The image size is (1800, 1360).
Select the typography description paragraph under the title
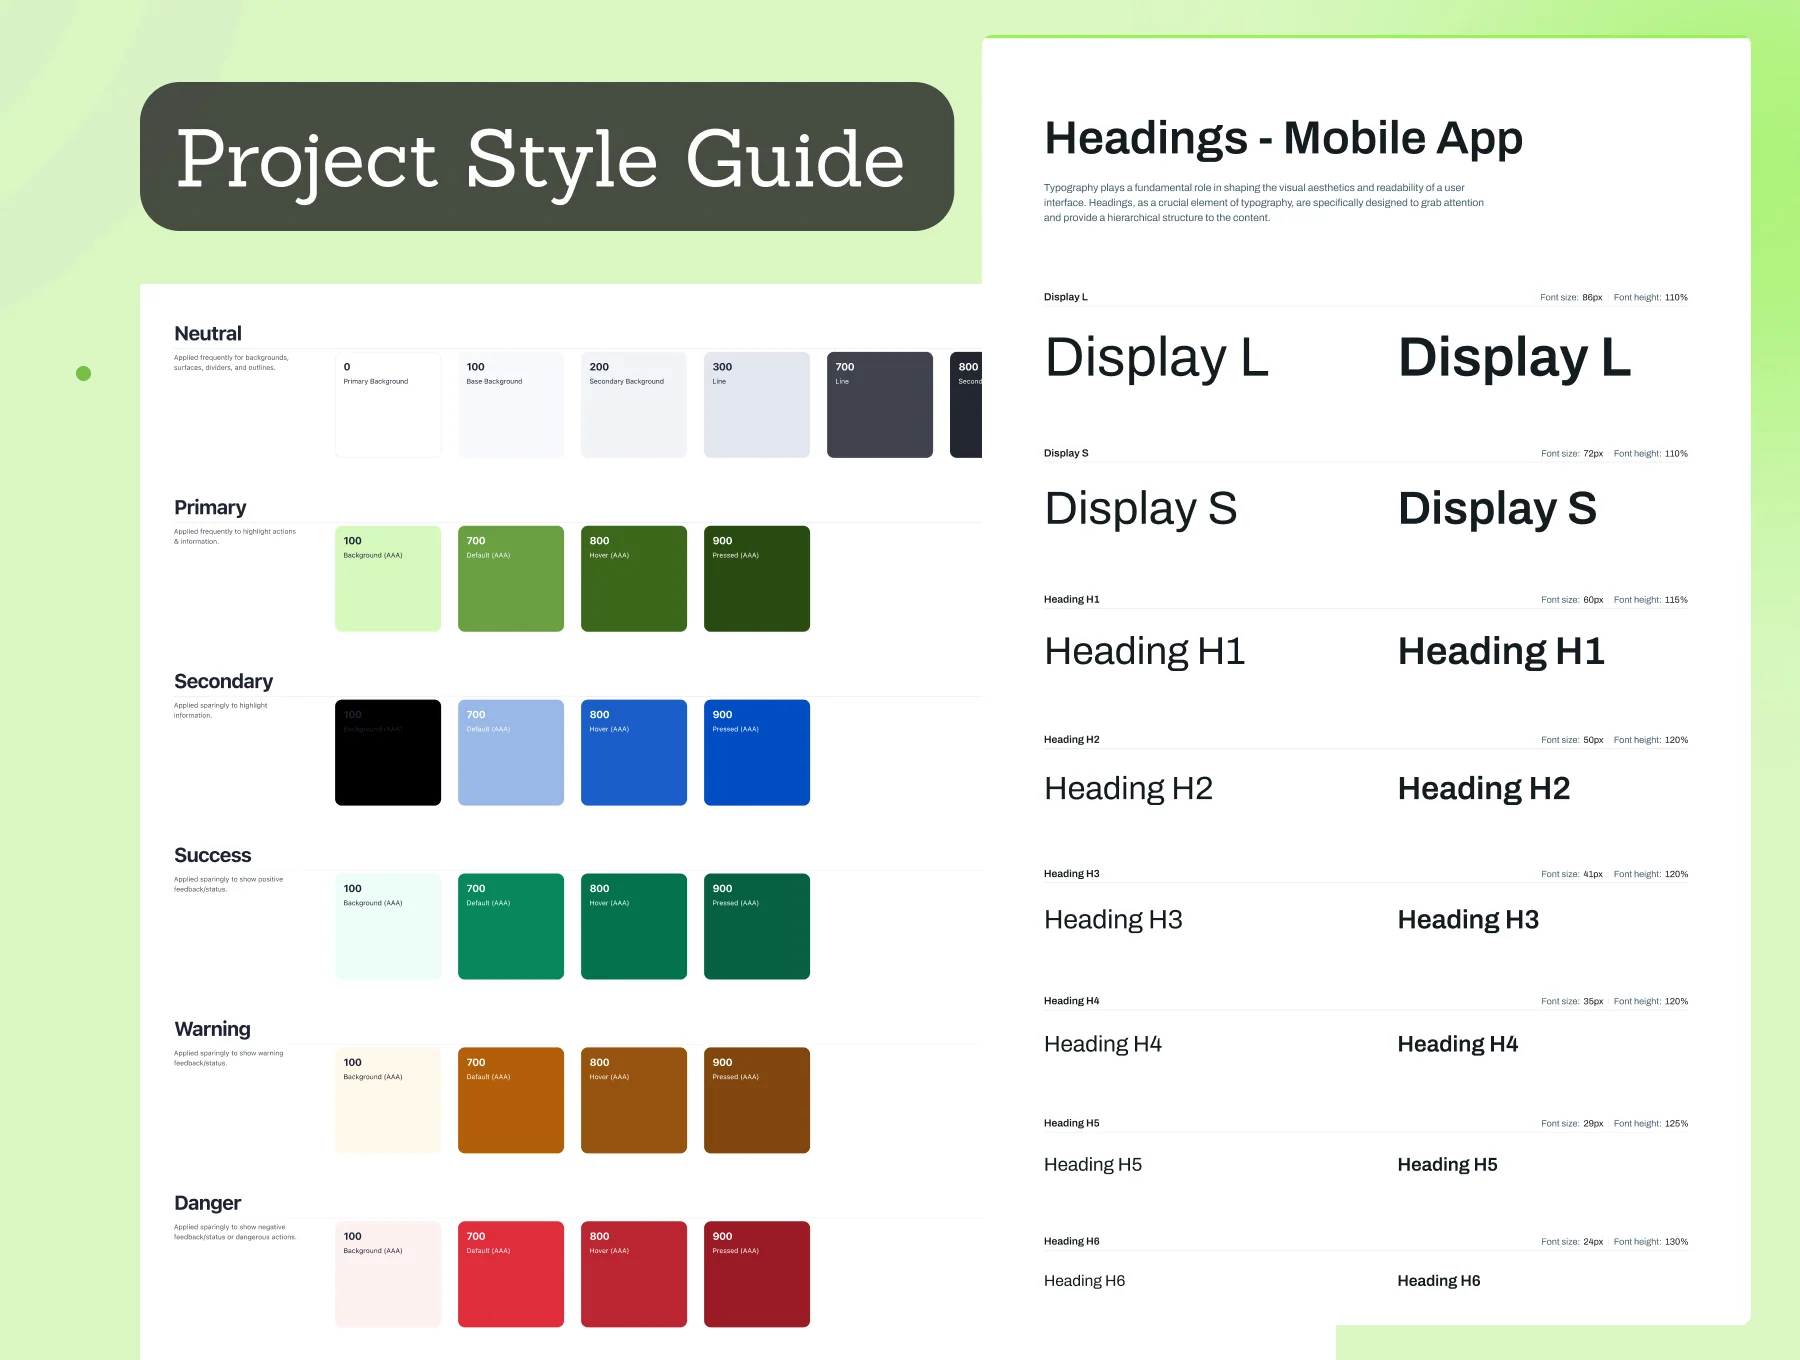pos(1264,203)
